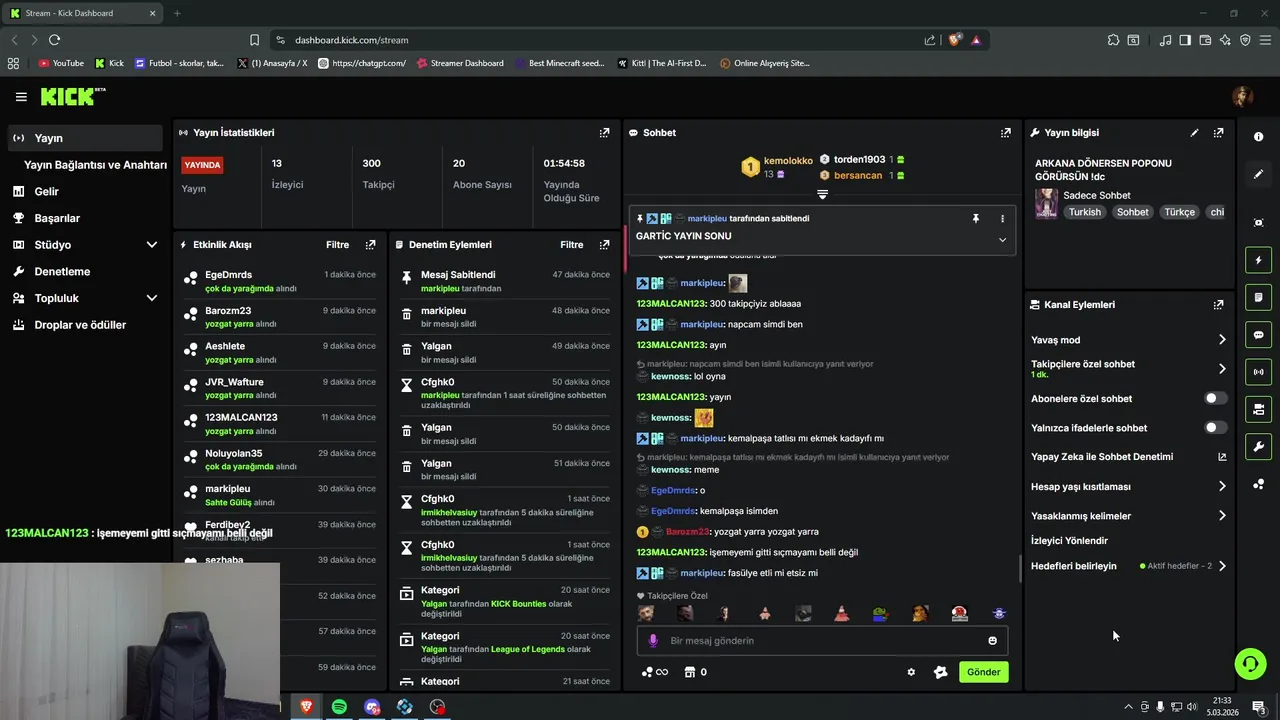Open the green headset support button
The image size is (1280, 720).
[x=1250, y=663]
